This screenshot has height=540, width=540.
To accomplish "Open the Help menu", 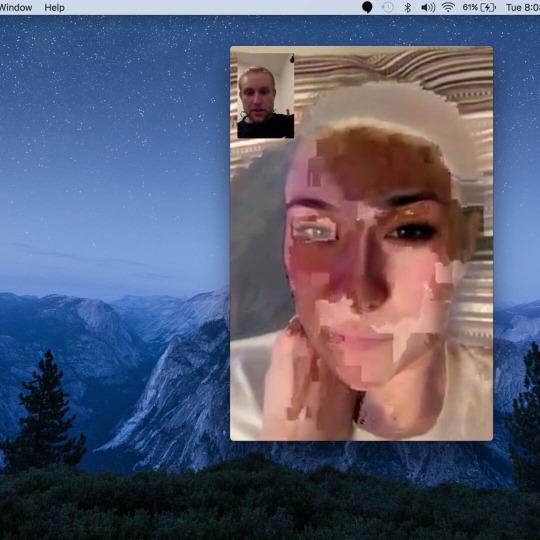I will [54, 7].
